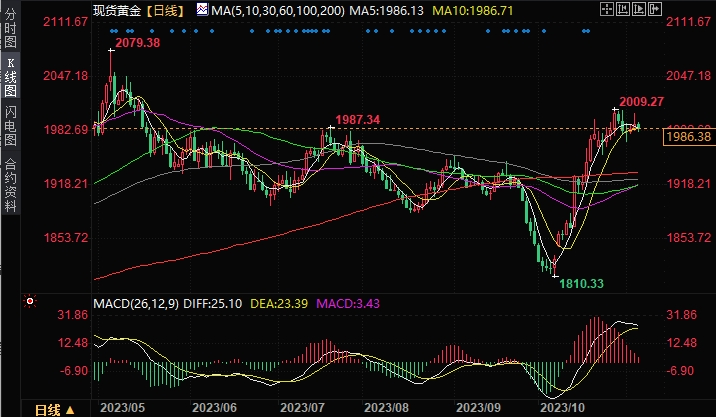Viewport: 716px width, 417px height.
Task: Click the 1810.33 low price label
Action: click(581, 284)
